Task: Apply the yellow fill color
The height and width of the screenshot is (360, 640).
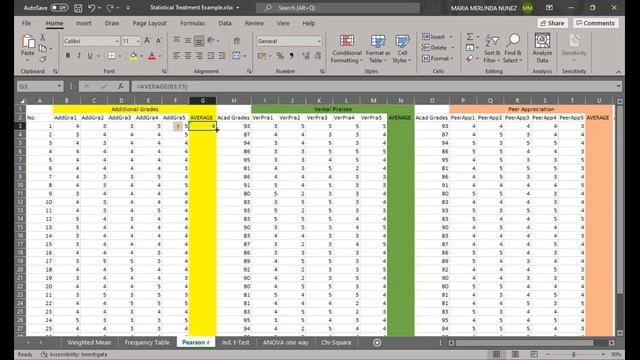Action: tap(133, 56)
